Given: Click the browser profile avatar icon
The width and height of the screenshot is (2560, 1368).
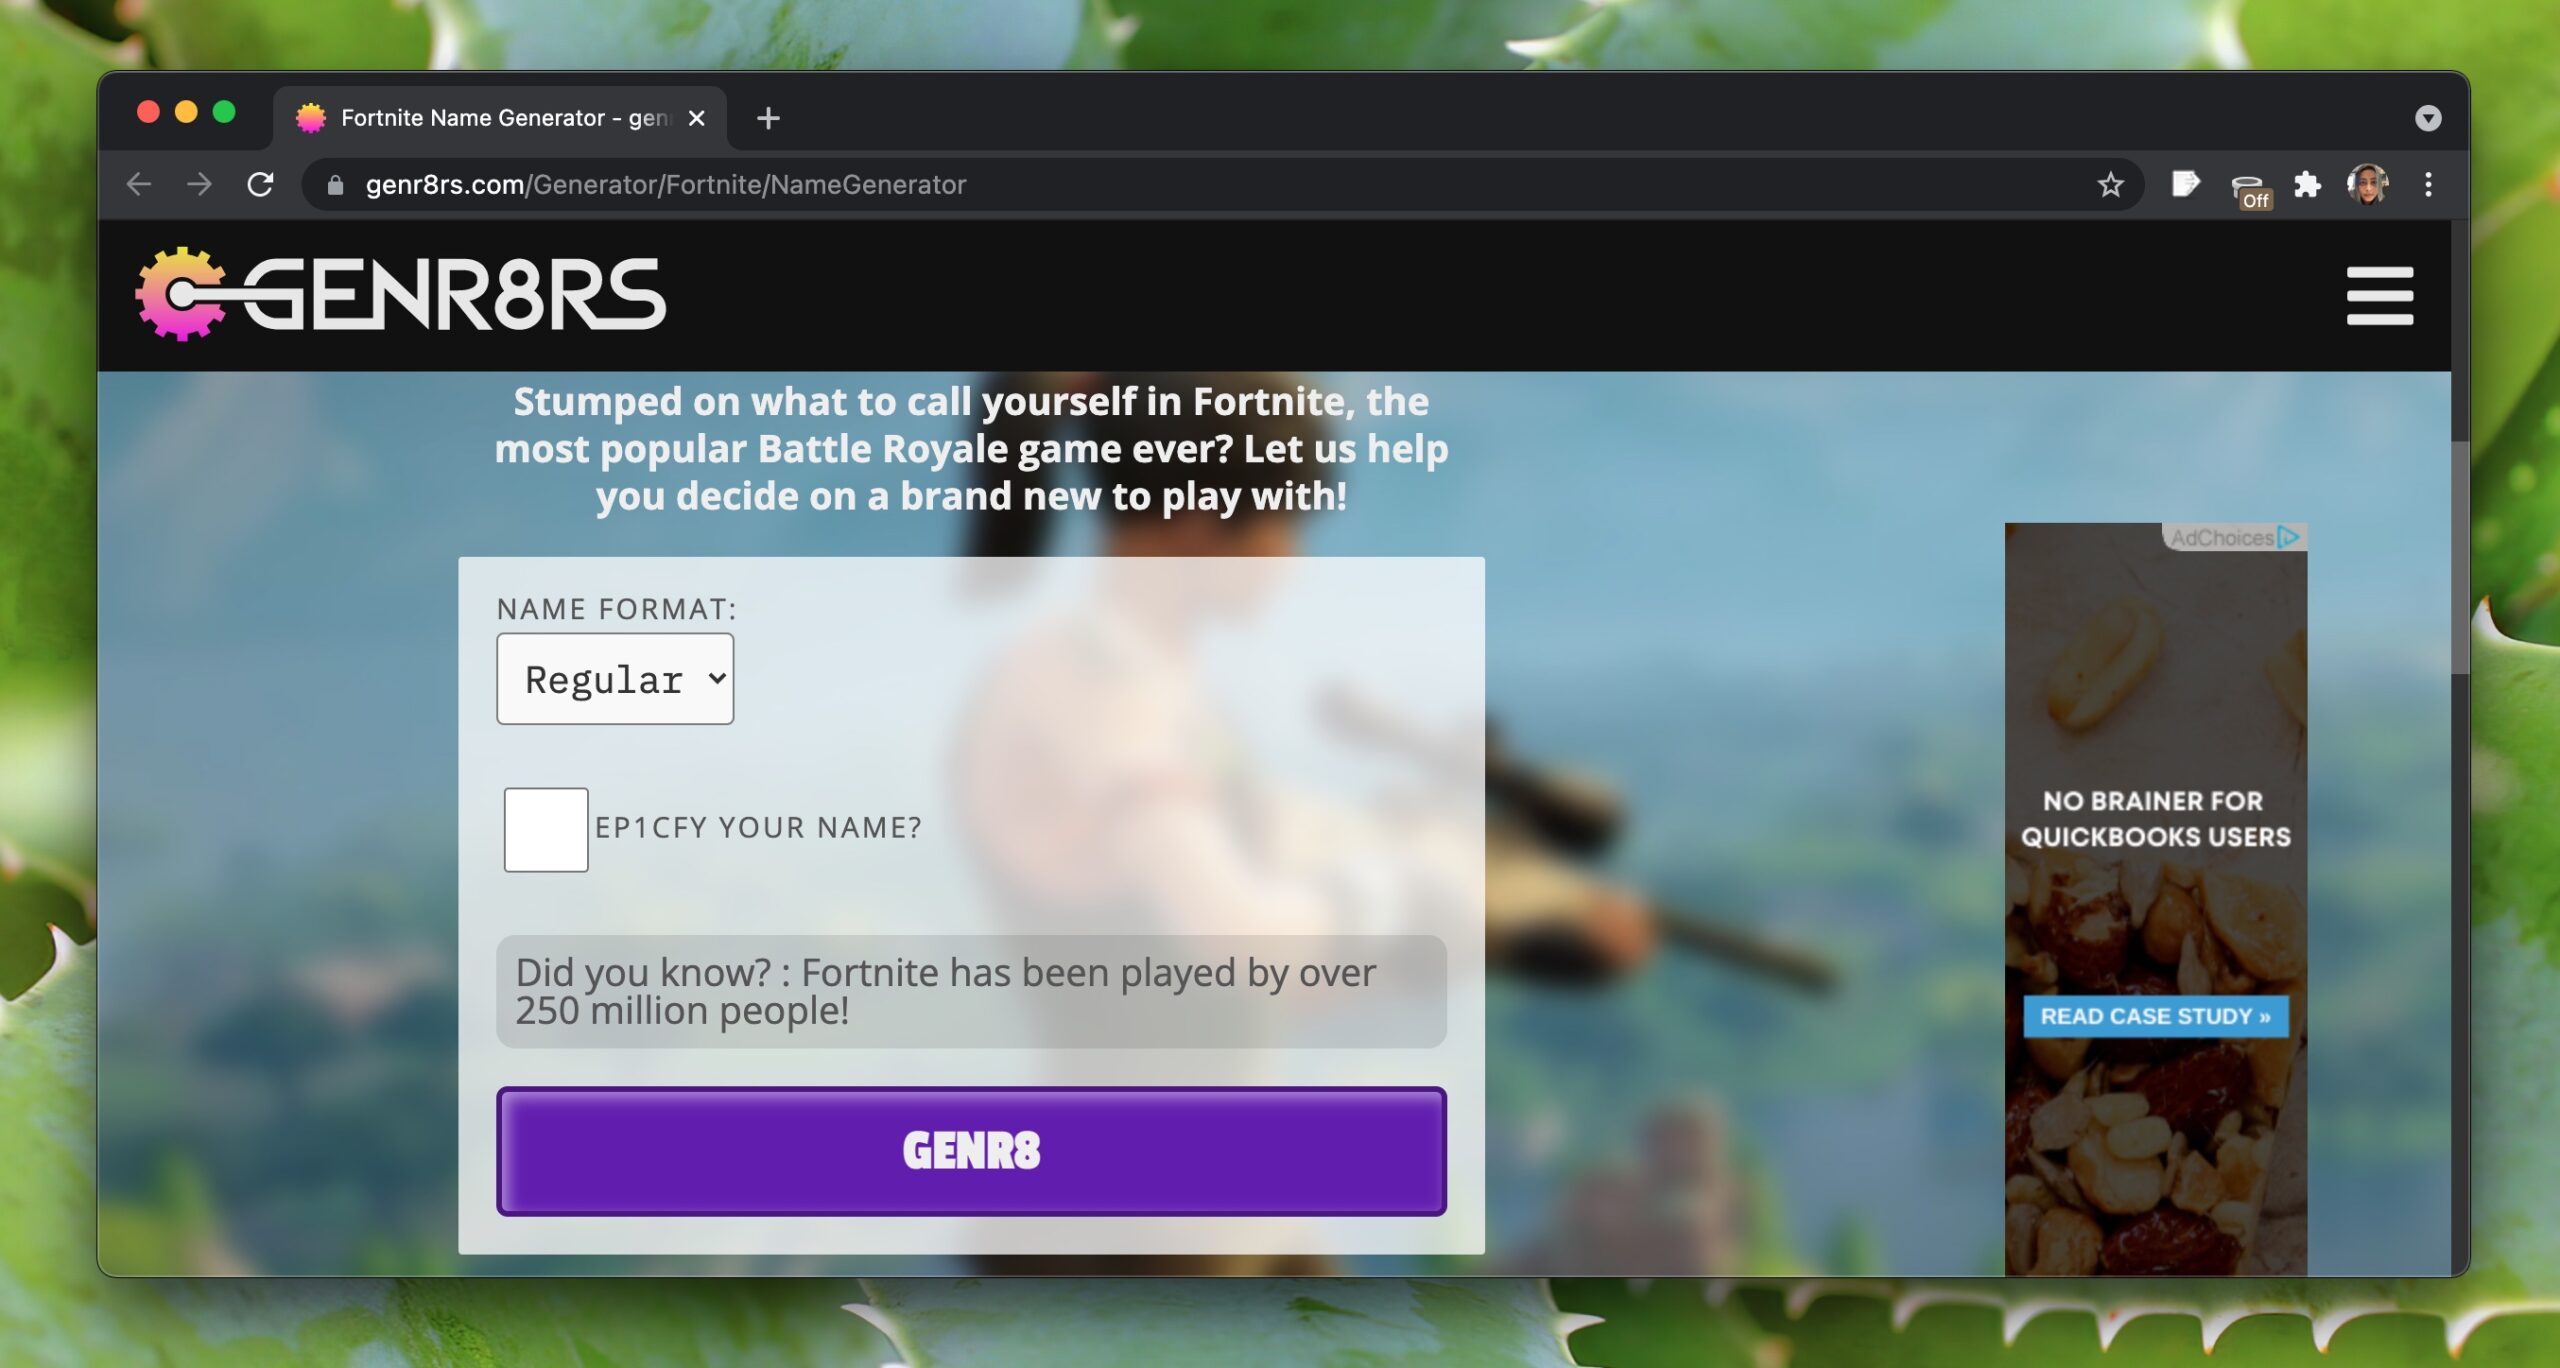Looking at the screenshot, I should coord(2367,185).
